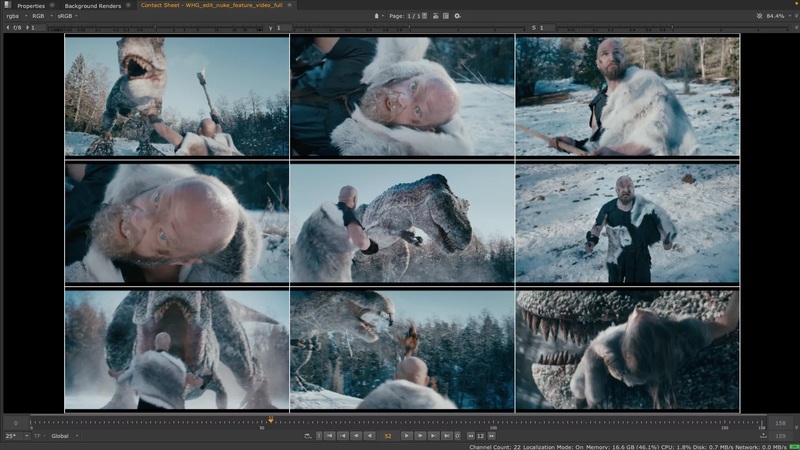Select the T-Rex roaring thumbnail in top-left
The image size is (800, 450).
(177, 96)
